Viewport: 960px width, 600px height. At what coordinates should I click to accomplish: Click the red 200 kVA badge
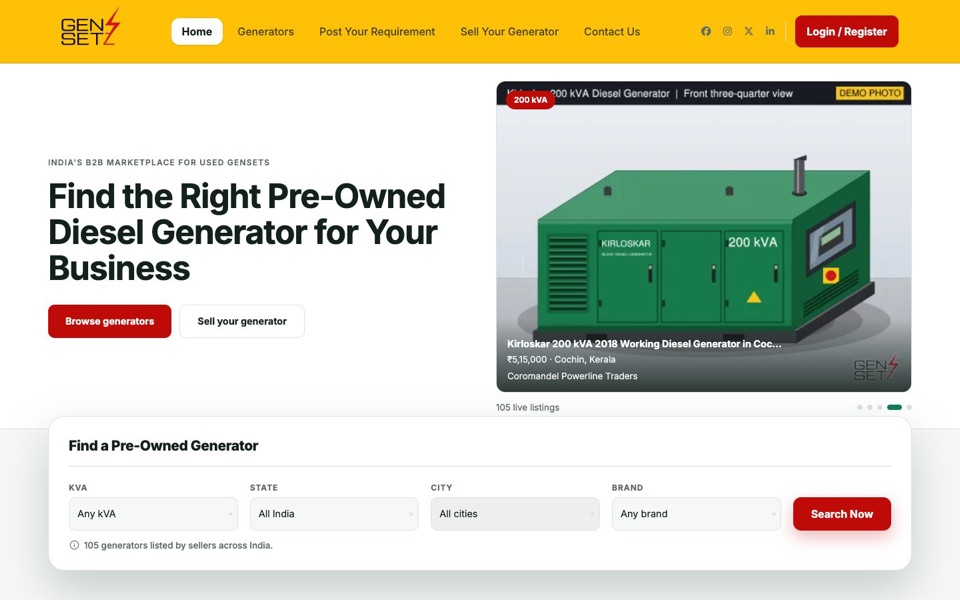pyautogui.click(x=530, y=100)
